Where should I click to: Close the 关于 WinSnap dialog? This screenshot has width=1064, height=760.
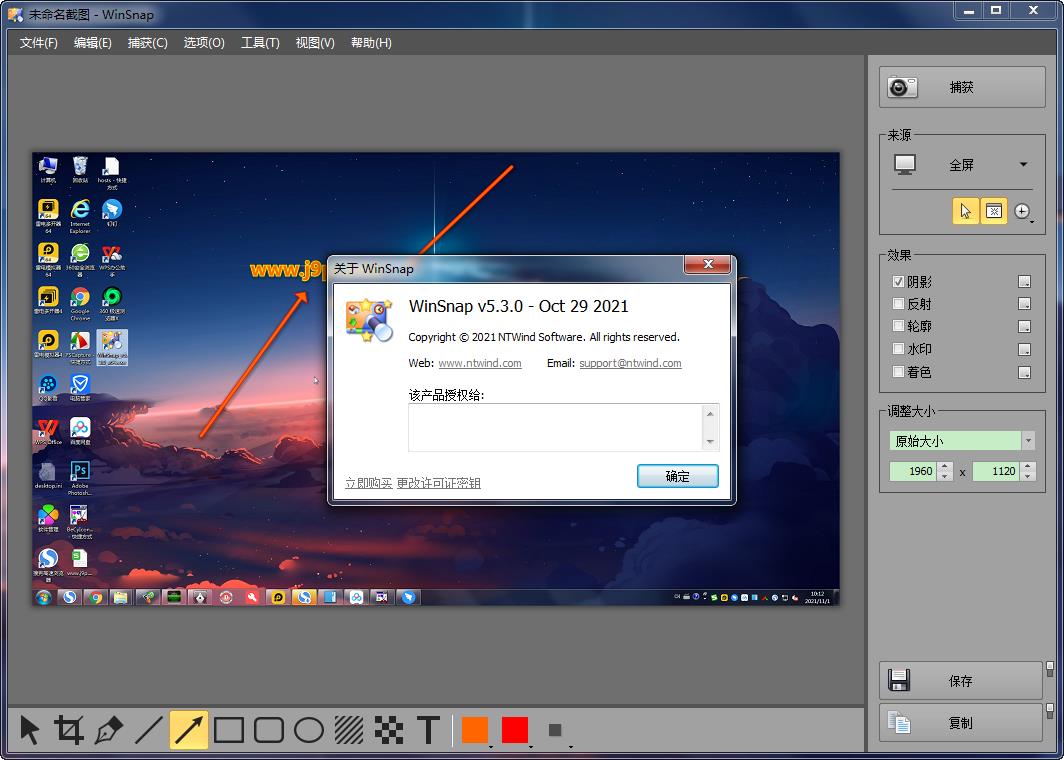[x=708, y=265]
